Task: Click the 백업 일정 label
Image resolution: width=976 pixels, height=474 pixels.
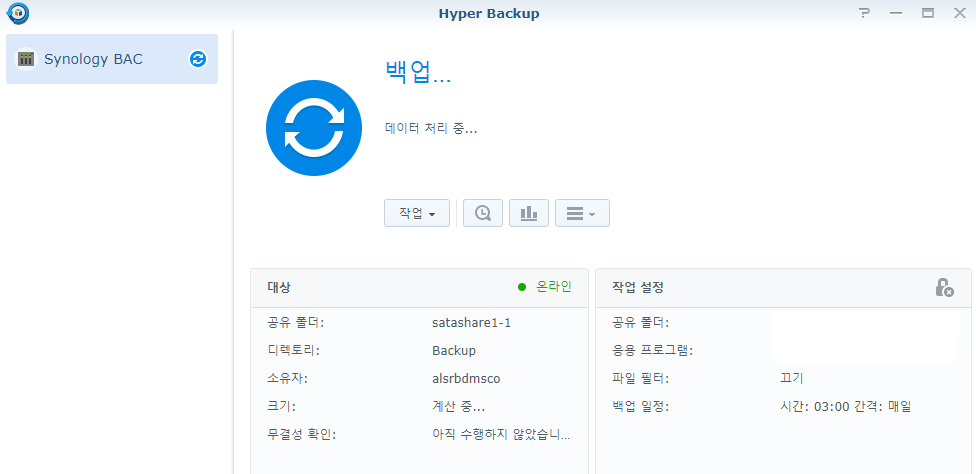Action: pyautogui.click(x=641, y=407)
